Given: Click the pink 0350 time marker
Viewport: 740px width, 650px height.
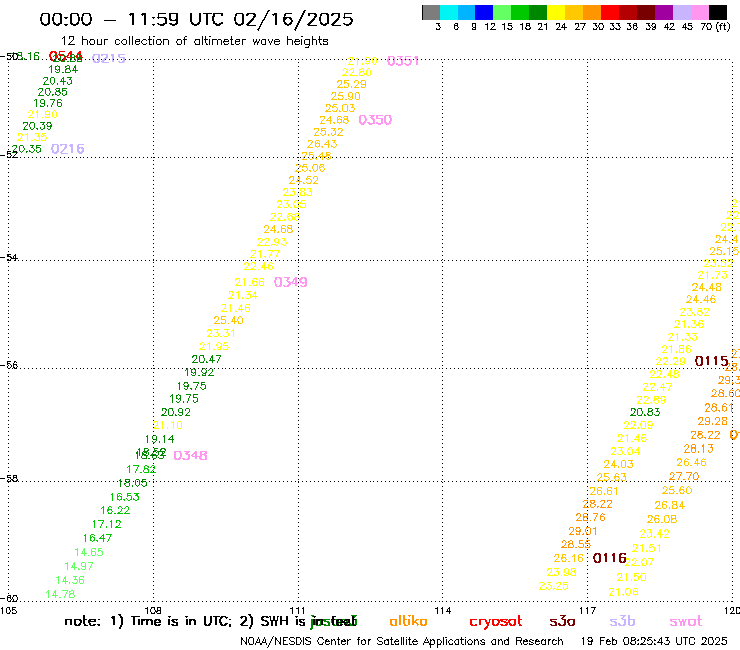Looking at the screenshot, I should [375, 120].
